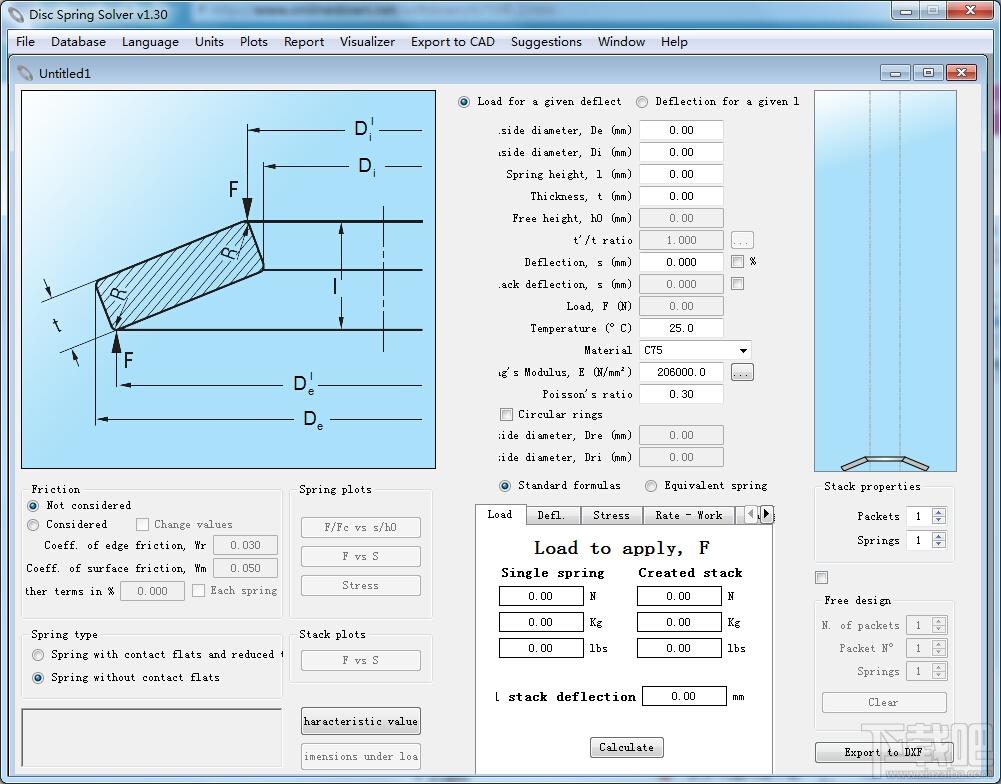Open the Visualizer menu
This screenshot has width=1001, height=784.
367,42
